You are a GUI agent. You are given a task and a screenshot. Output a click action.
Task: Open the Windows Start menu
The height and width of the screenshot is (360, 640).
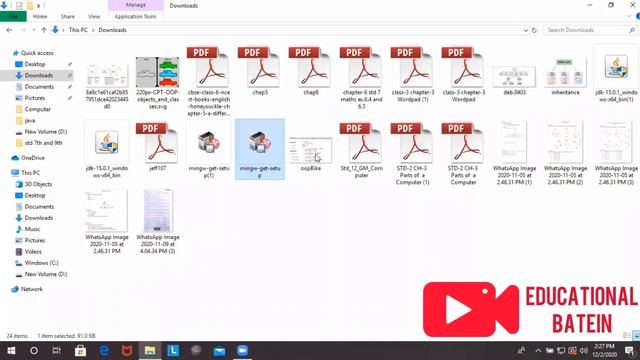click(11, 351)
